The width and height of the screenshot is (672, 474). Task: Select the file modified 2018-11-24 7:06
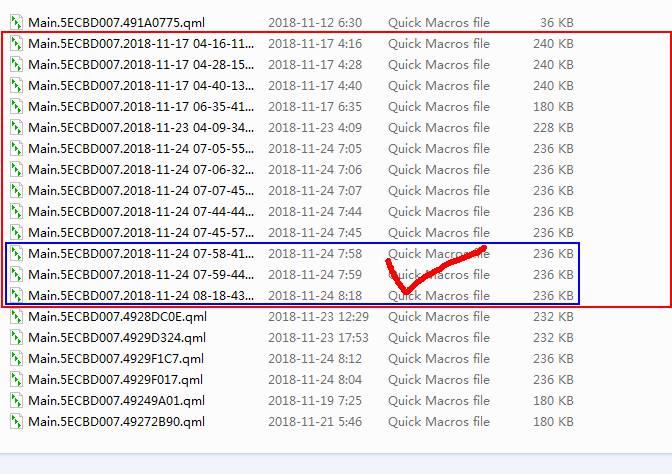click(140, 169)
